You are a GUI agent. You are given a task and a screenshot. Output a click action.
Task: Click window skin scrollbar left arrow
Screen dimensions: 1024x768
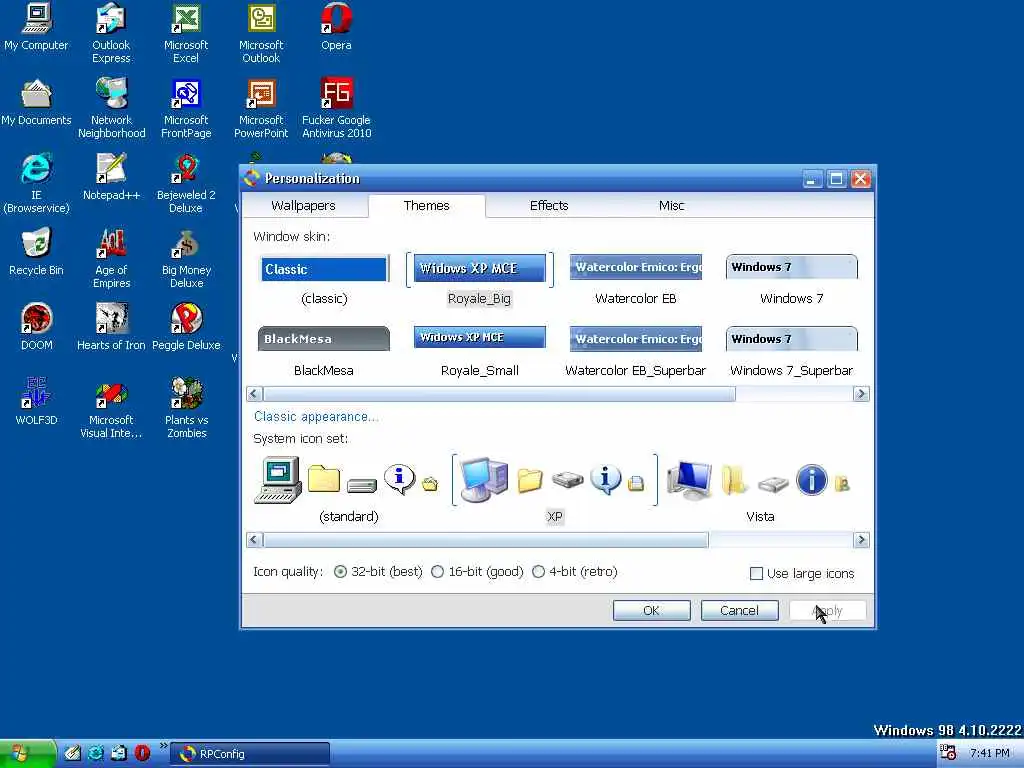pyautogui.click(x=255, y=394)
